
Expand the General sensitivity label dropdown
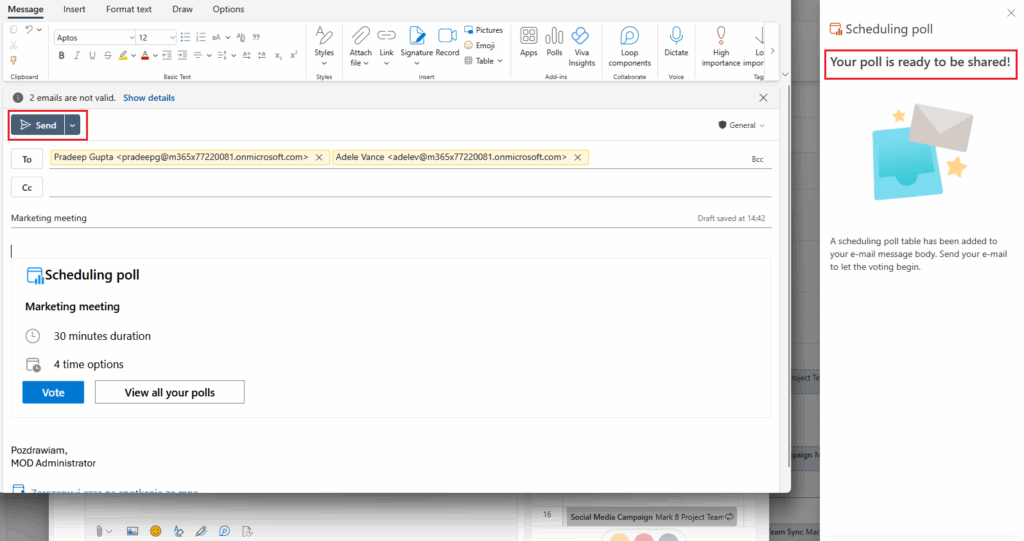742,125
